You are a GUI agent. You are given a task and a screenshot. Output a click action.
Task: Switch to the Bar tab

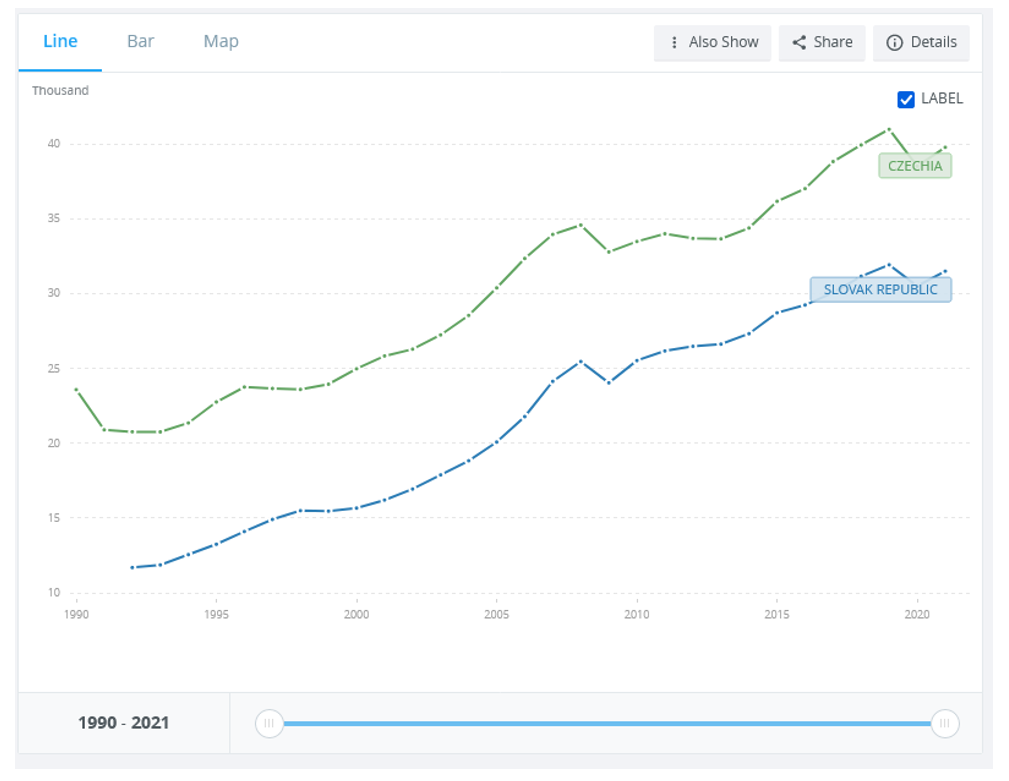[x=140, y=41]
